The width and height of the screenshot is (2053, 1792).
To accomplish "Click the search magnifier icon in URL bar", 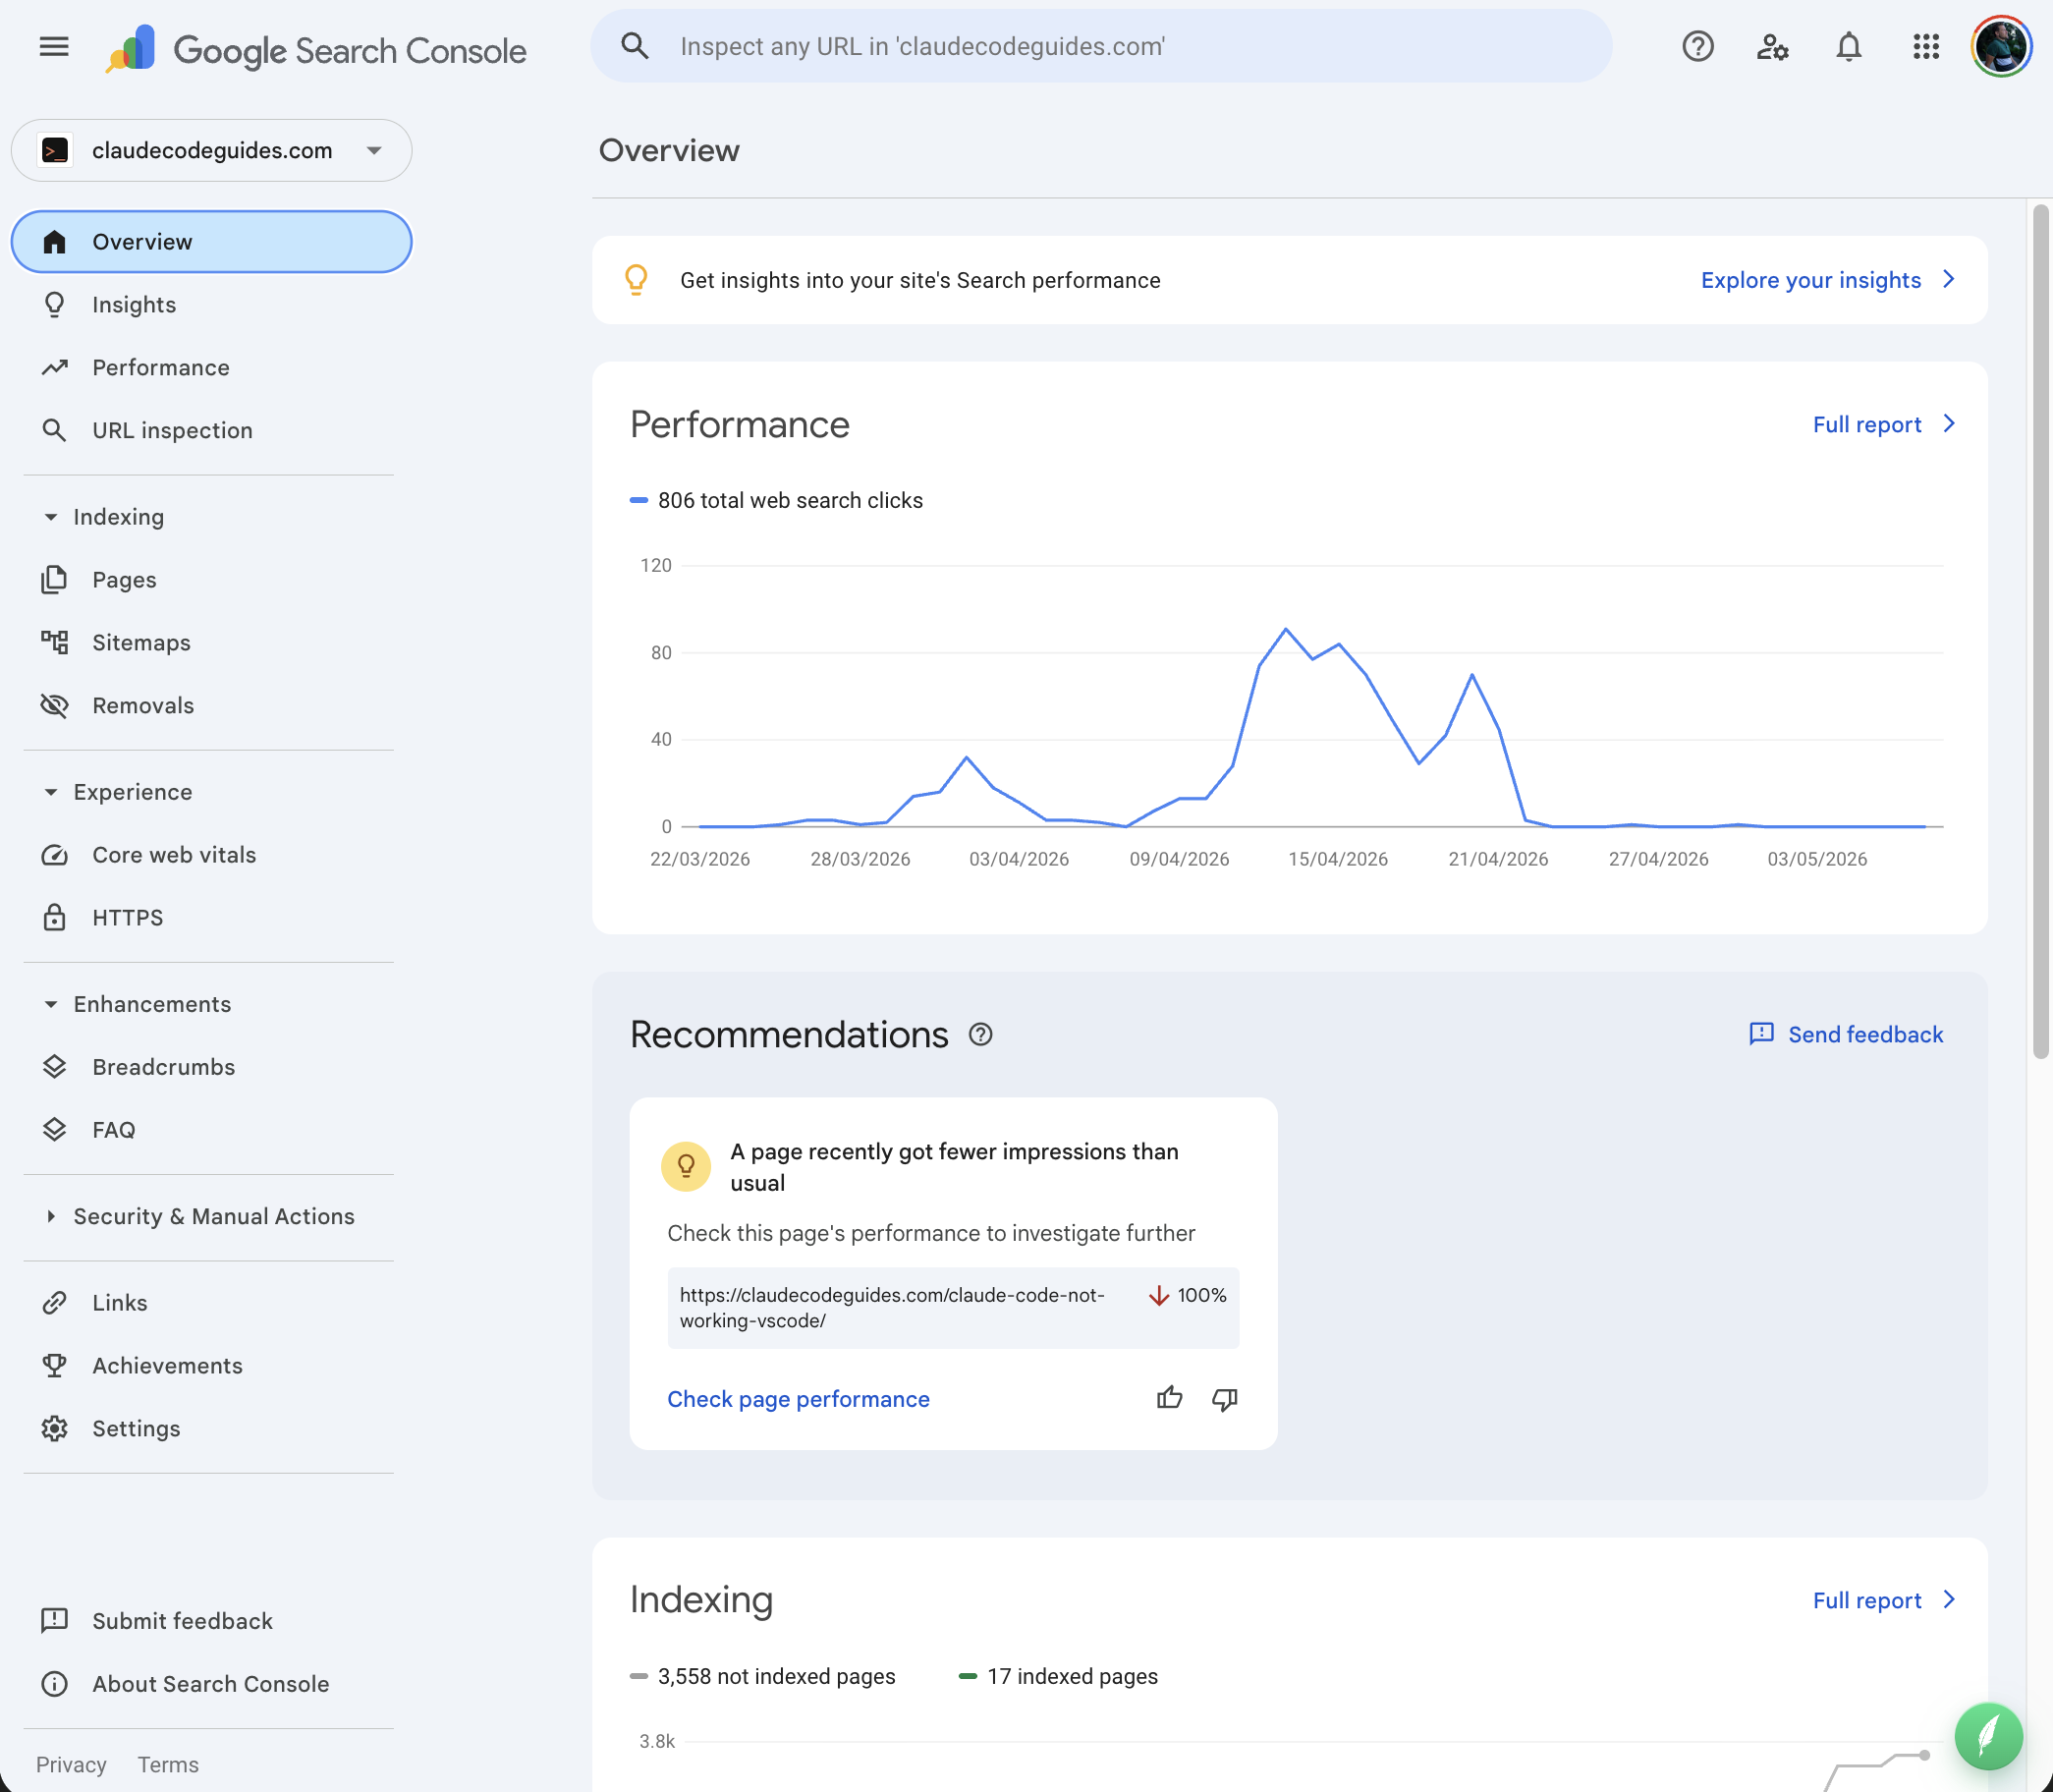I will click(x=634, y=46).
